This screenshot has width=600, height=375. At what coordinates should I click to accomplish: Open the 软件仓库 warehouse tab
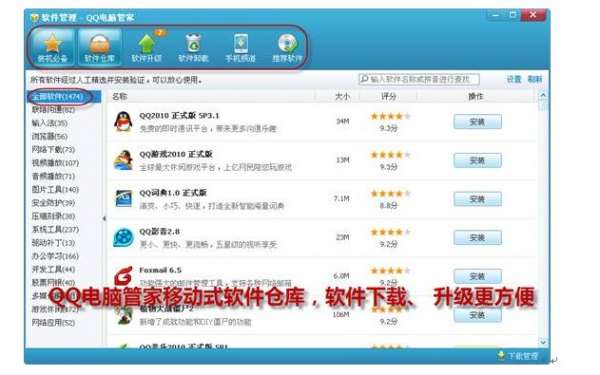coord(99,47)
